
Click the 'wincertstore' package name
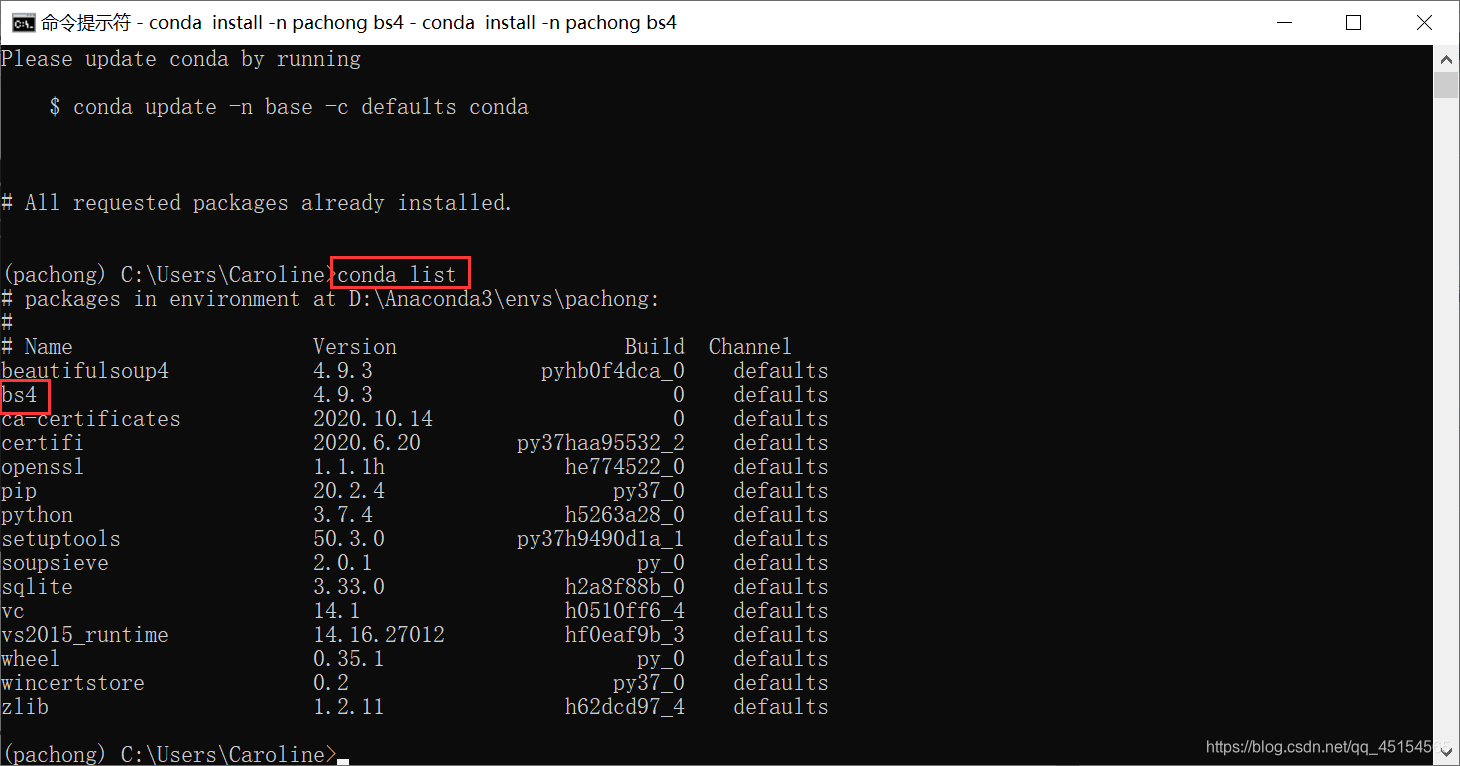[x=73, y=683]
